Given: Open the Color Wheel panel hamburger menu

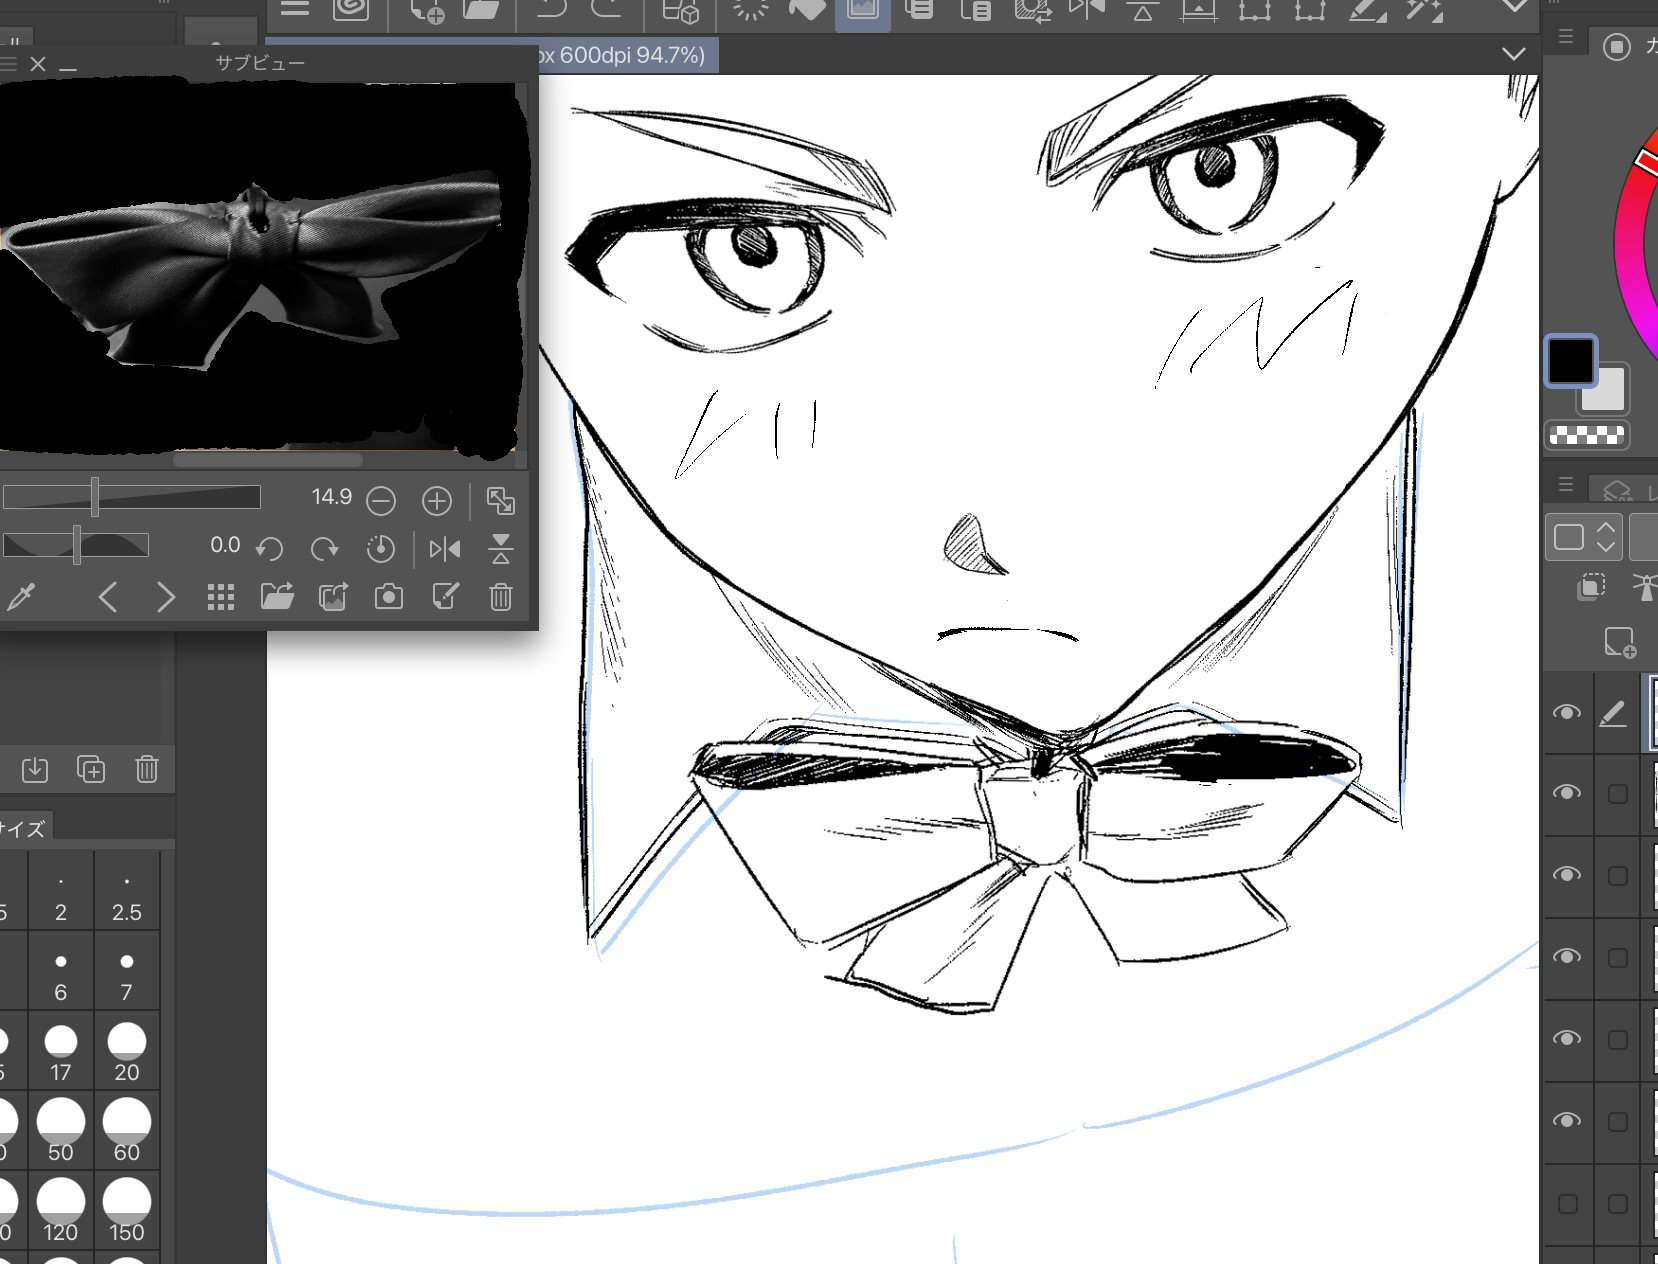Looking at the screenshot, I should point(1566,37).
